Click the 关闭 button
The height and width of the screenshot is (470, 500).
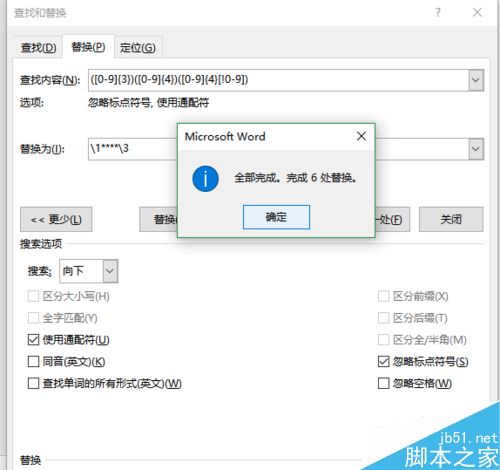tap(451, 219)
